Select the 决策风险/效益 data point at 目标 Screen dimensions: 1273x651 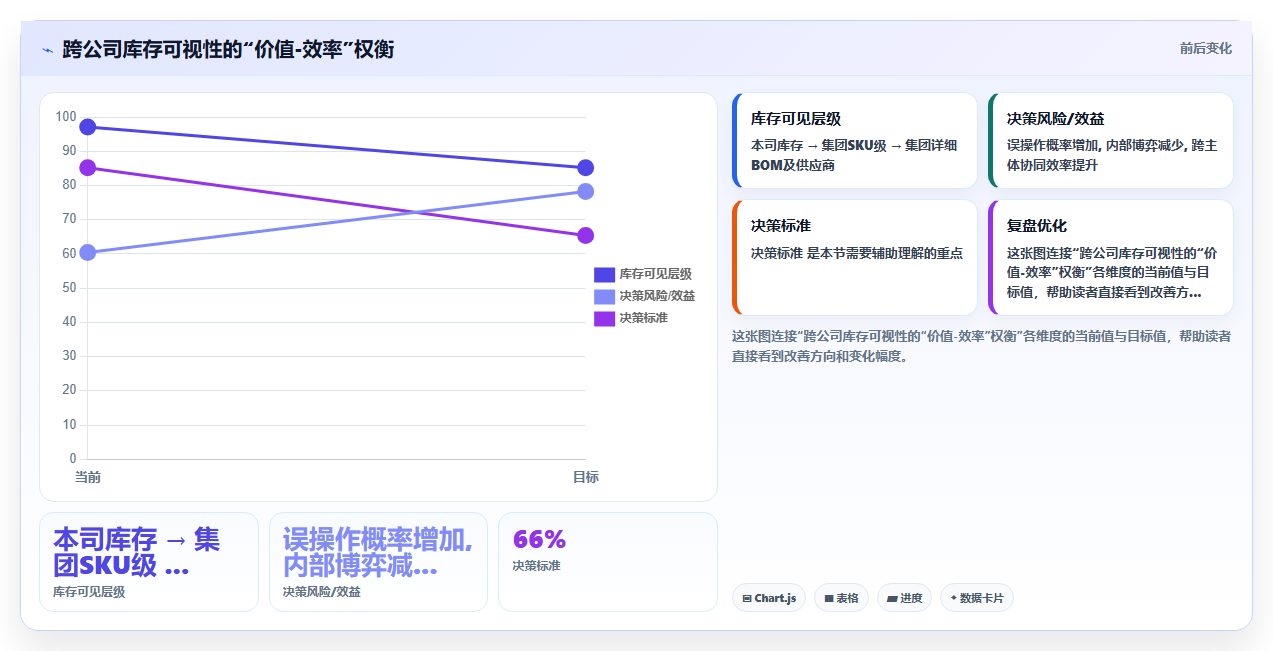586,192
